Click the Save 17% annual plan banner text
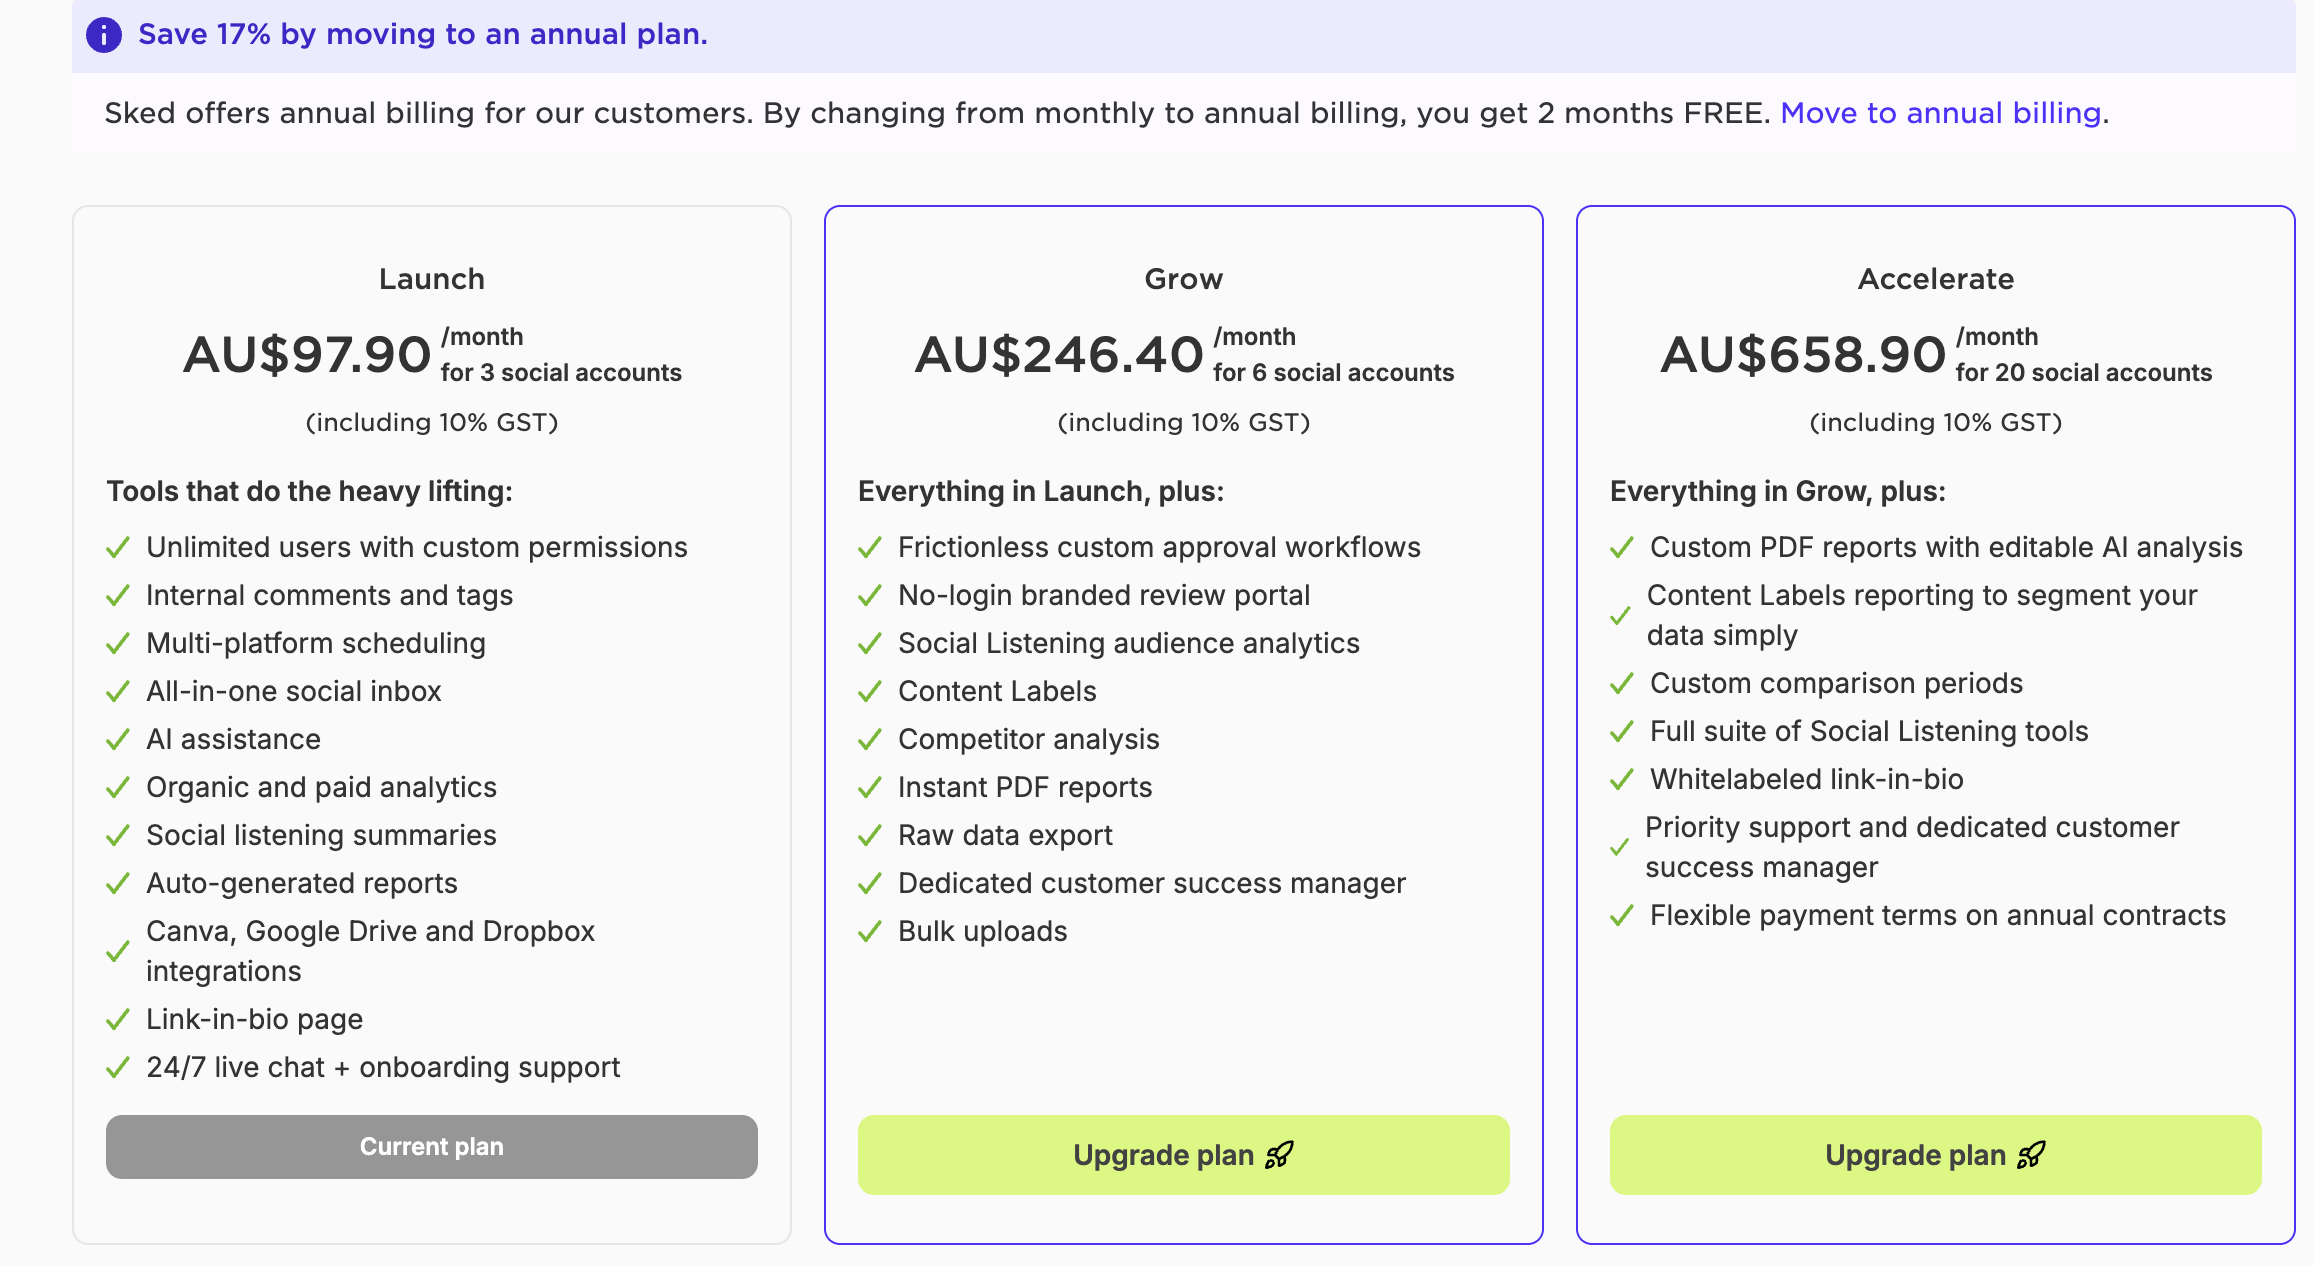2314x1266 pixels. click(x=423, y=35)
